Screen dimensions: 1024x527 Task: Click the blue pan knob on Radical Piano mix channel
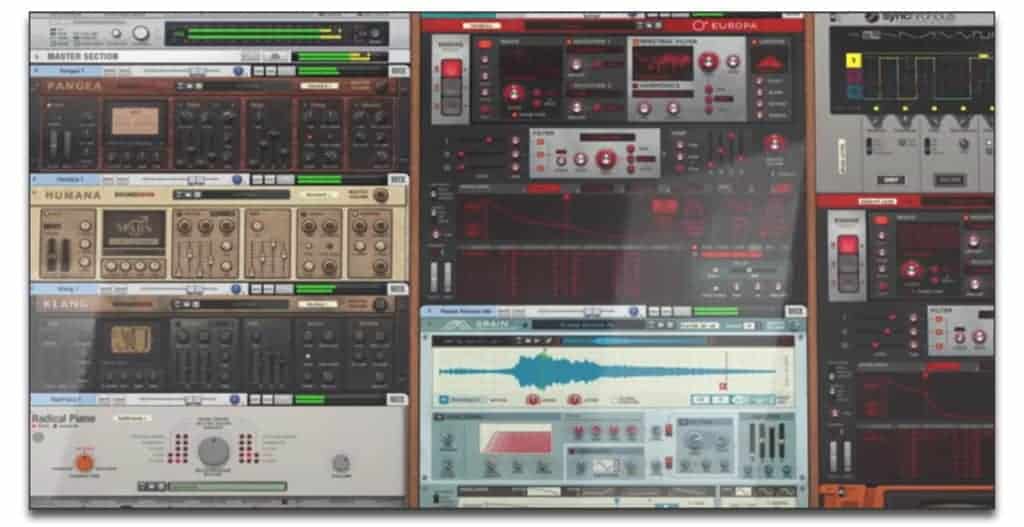pos(237,399)
